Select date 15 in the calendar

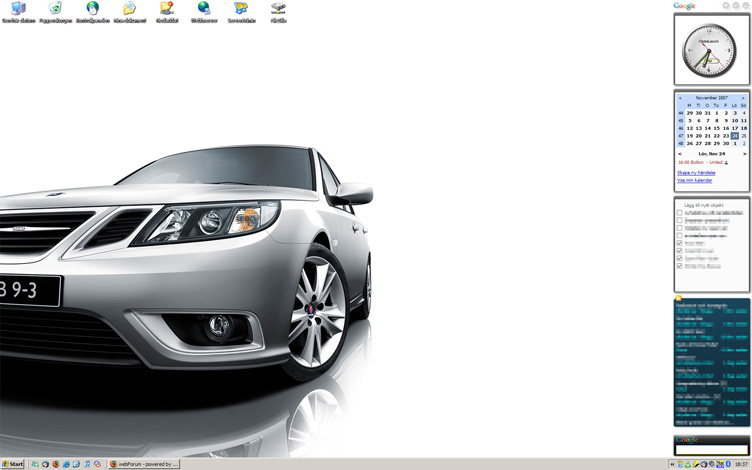click(x=717, y=128)
